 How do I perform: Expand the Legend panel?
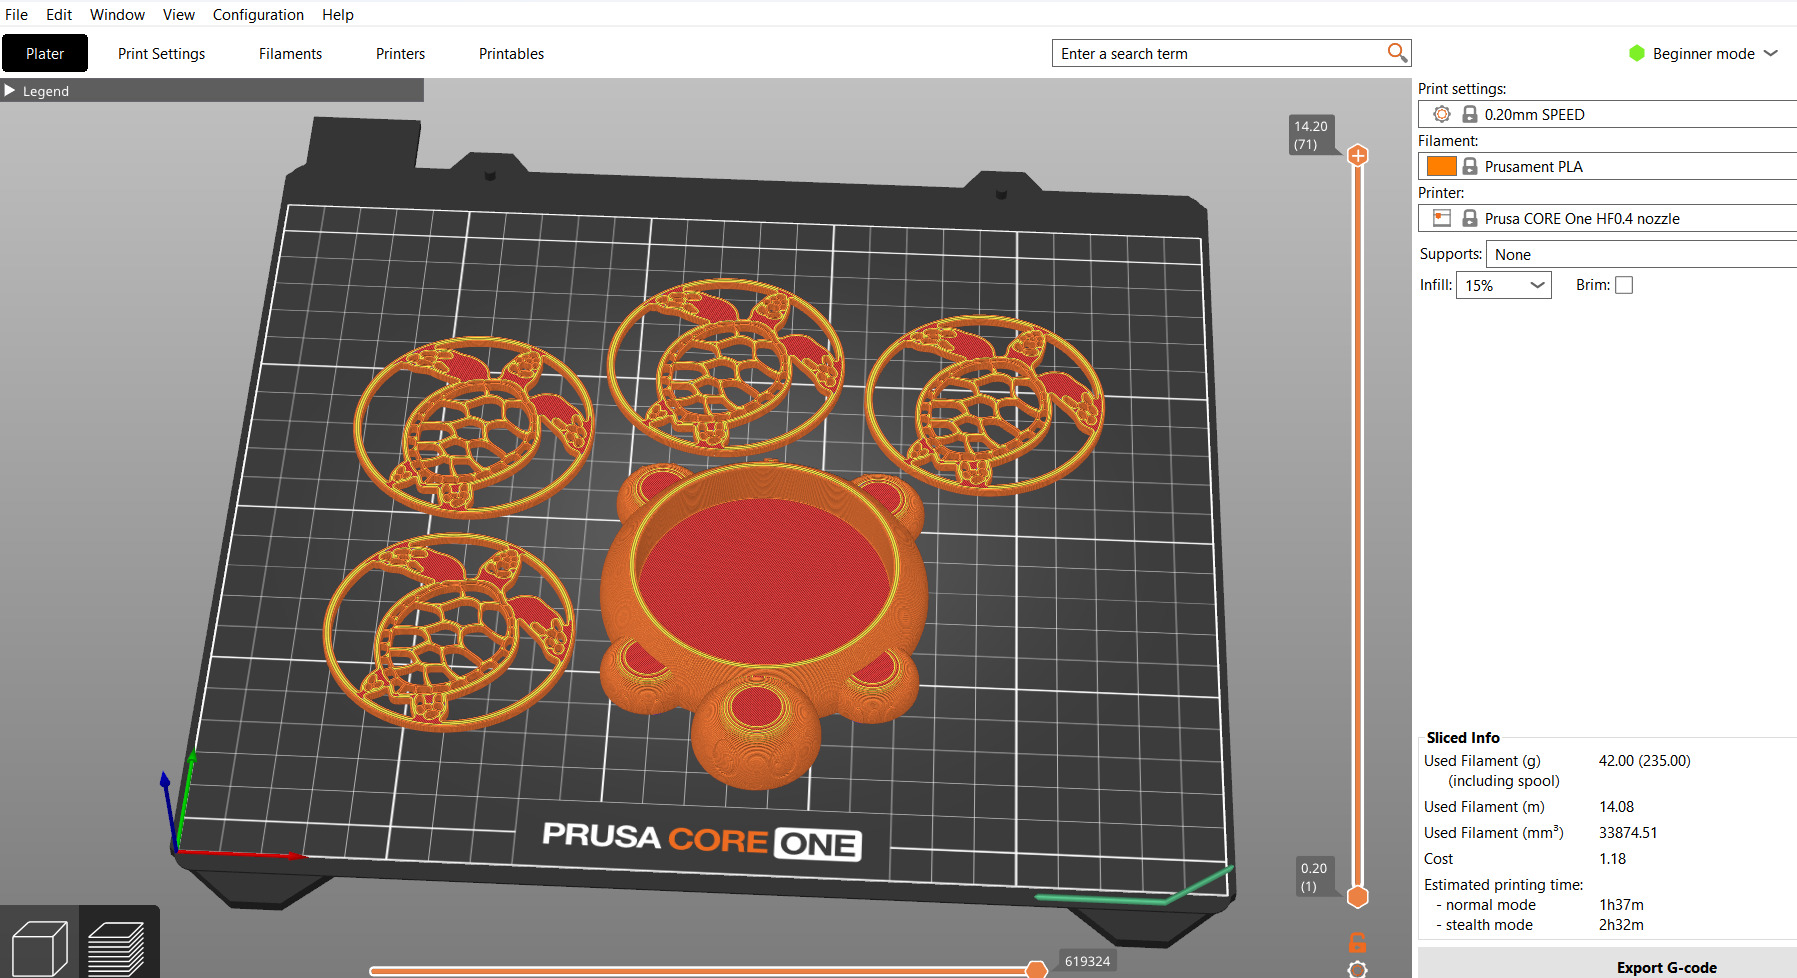[10, 90]
